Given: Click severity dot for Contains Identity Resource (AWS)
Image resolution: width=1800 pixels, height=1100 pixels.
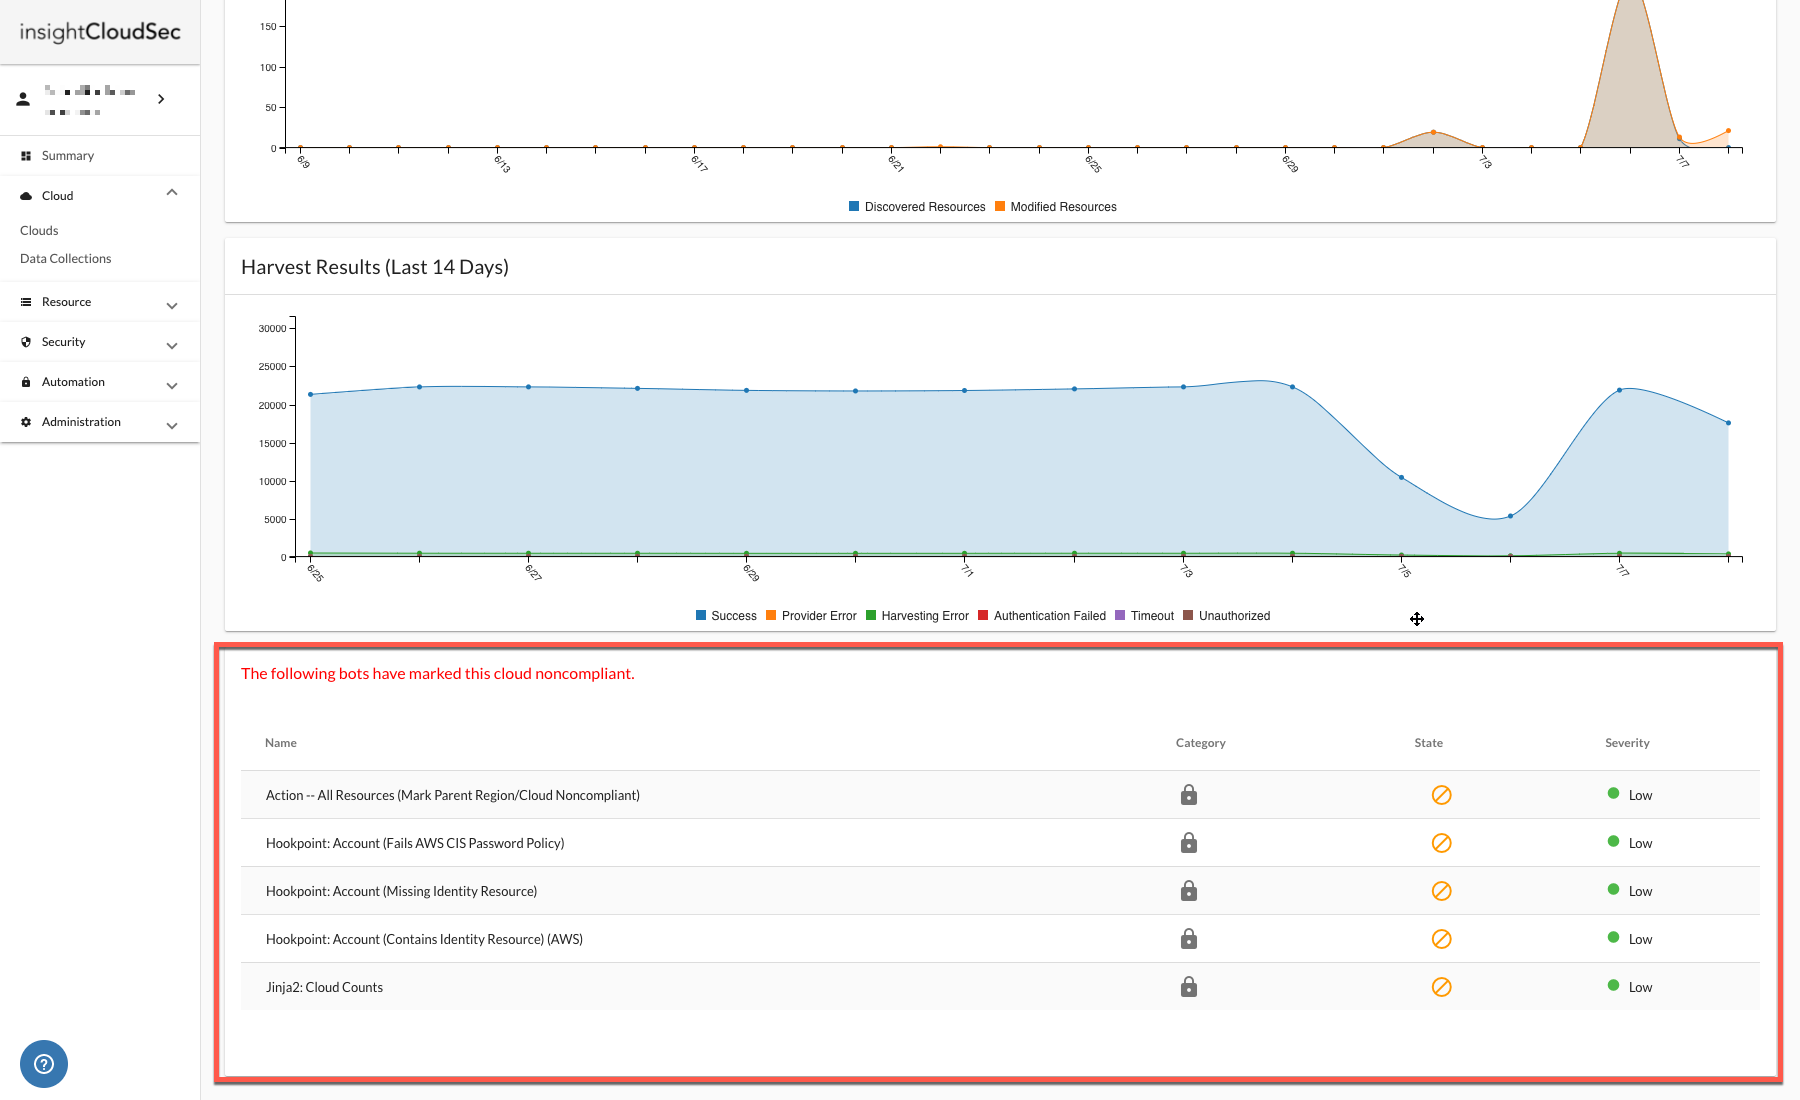Looking at the screenshot, I should (x=1613, y=937).
